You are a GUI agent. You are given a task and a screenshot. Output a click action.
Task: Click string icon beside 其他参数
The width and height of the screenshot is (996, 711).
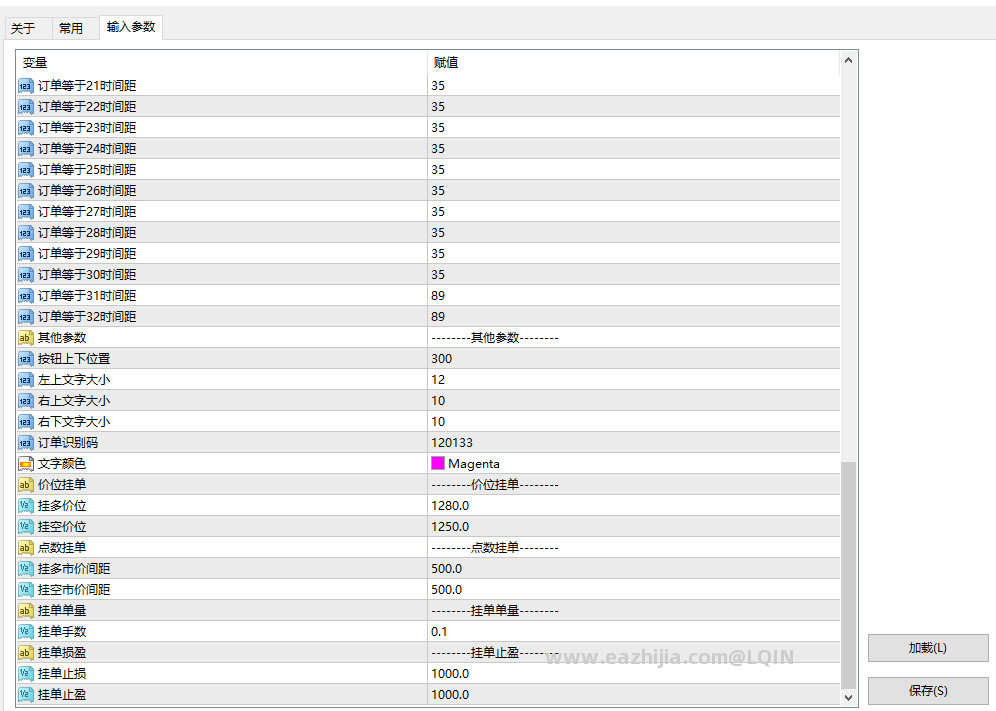pos(25,337)
